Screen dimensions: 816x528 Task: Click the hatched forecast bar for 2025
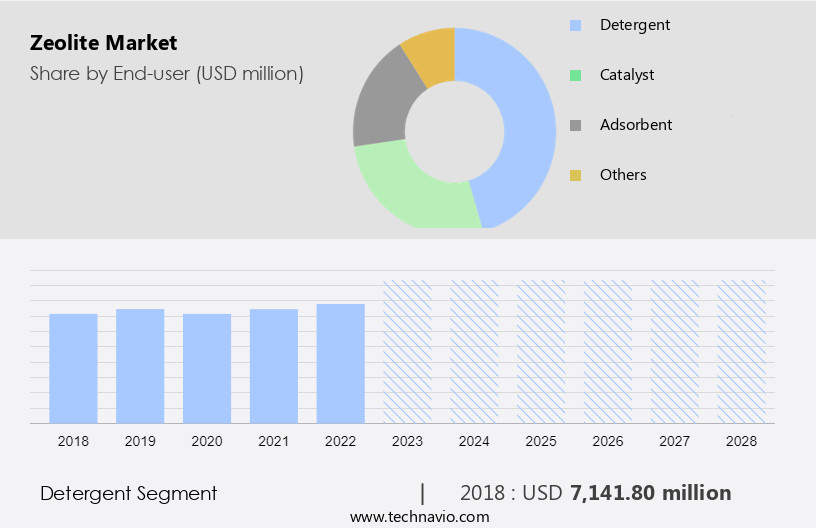click(x=541, y=351)
